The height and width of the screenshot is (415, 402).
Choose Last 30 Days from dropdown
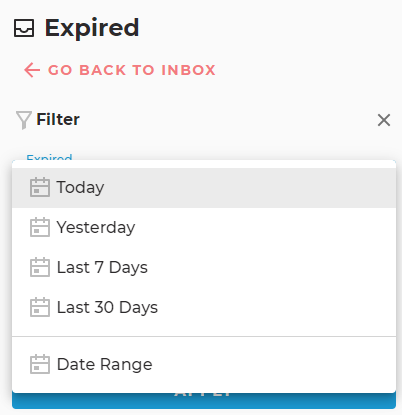(204, 307)
